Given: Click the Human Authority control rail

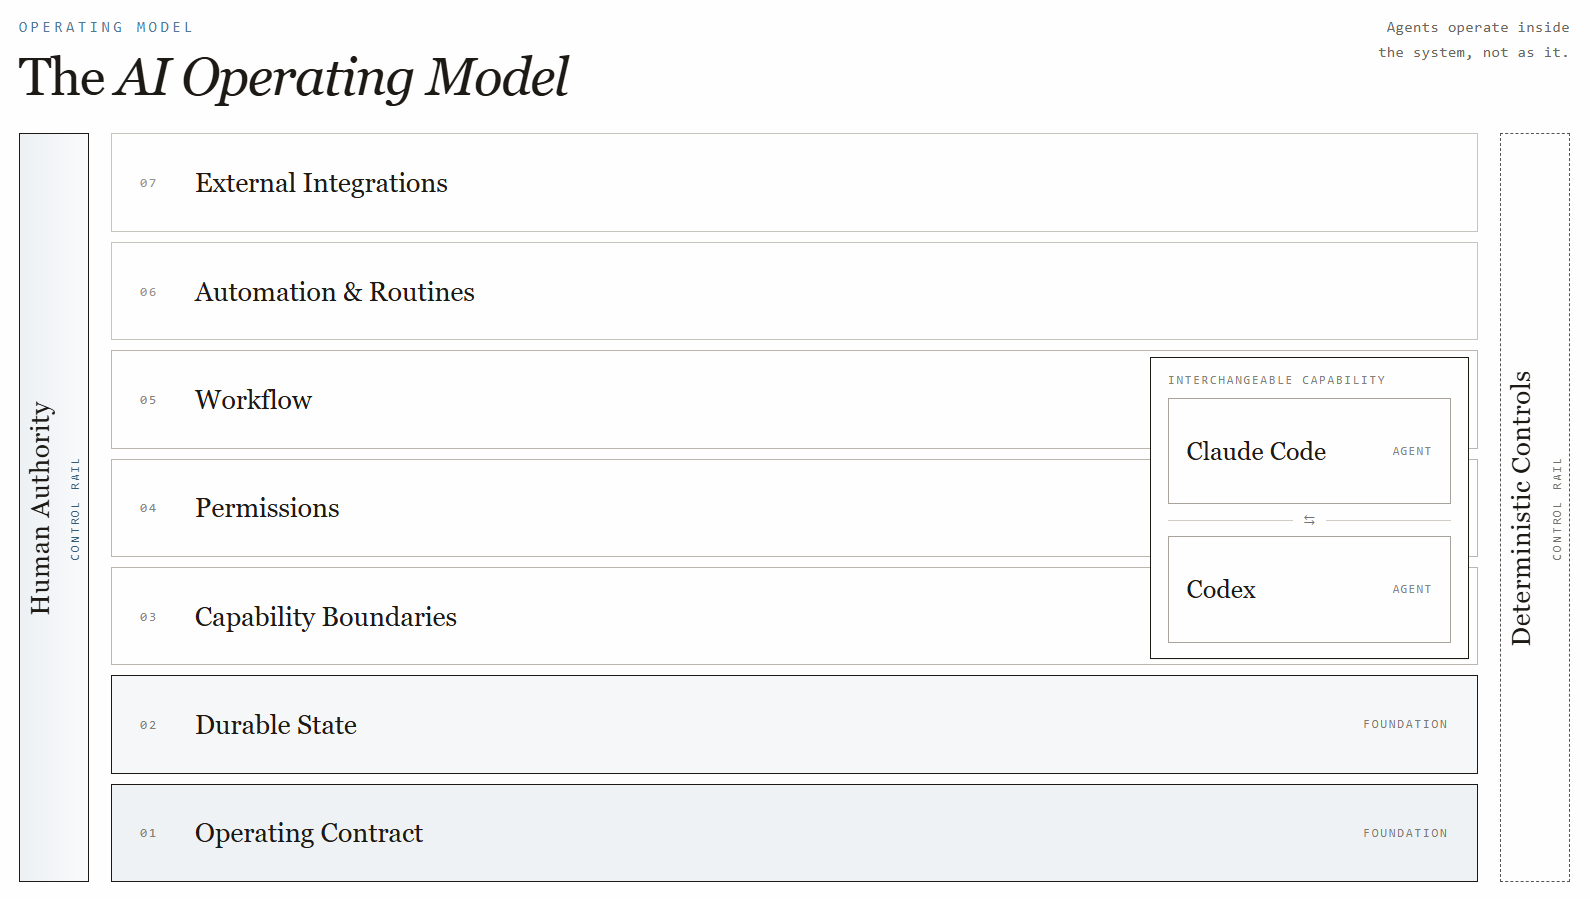Looking at the screenshot, I should tap(54, 508).
